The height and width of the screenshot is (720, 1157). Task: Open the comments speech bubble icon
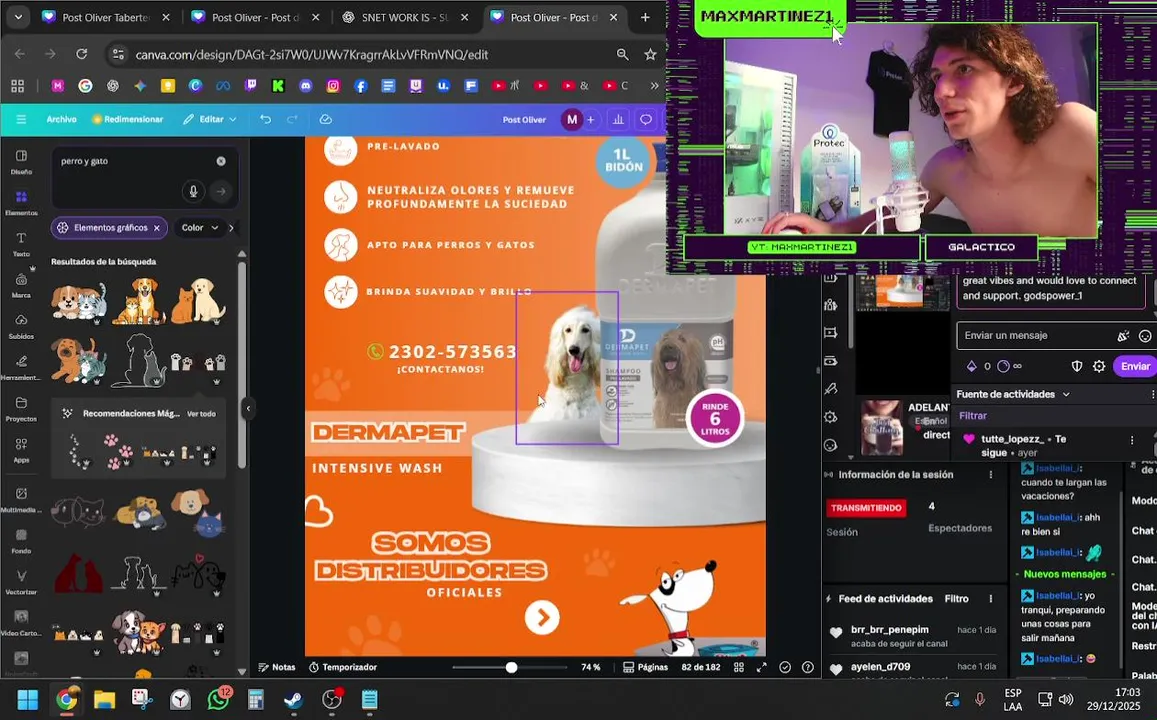pos(646,120)
